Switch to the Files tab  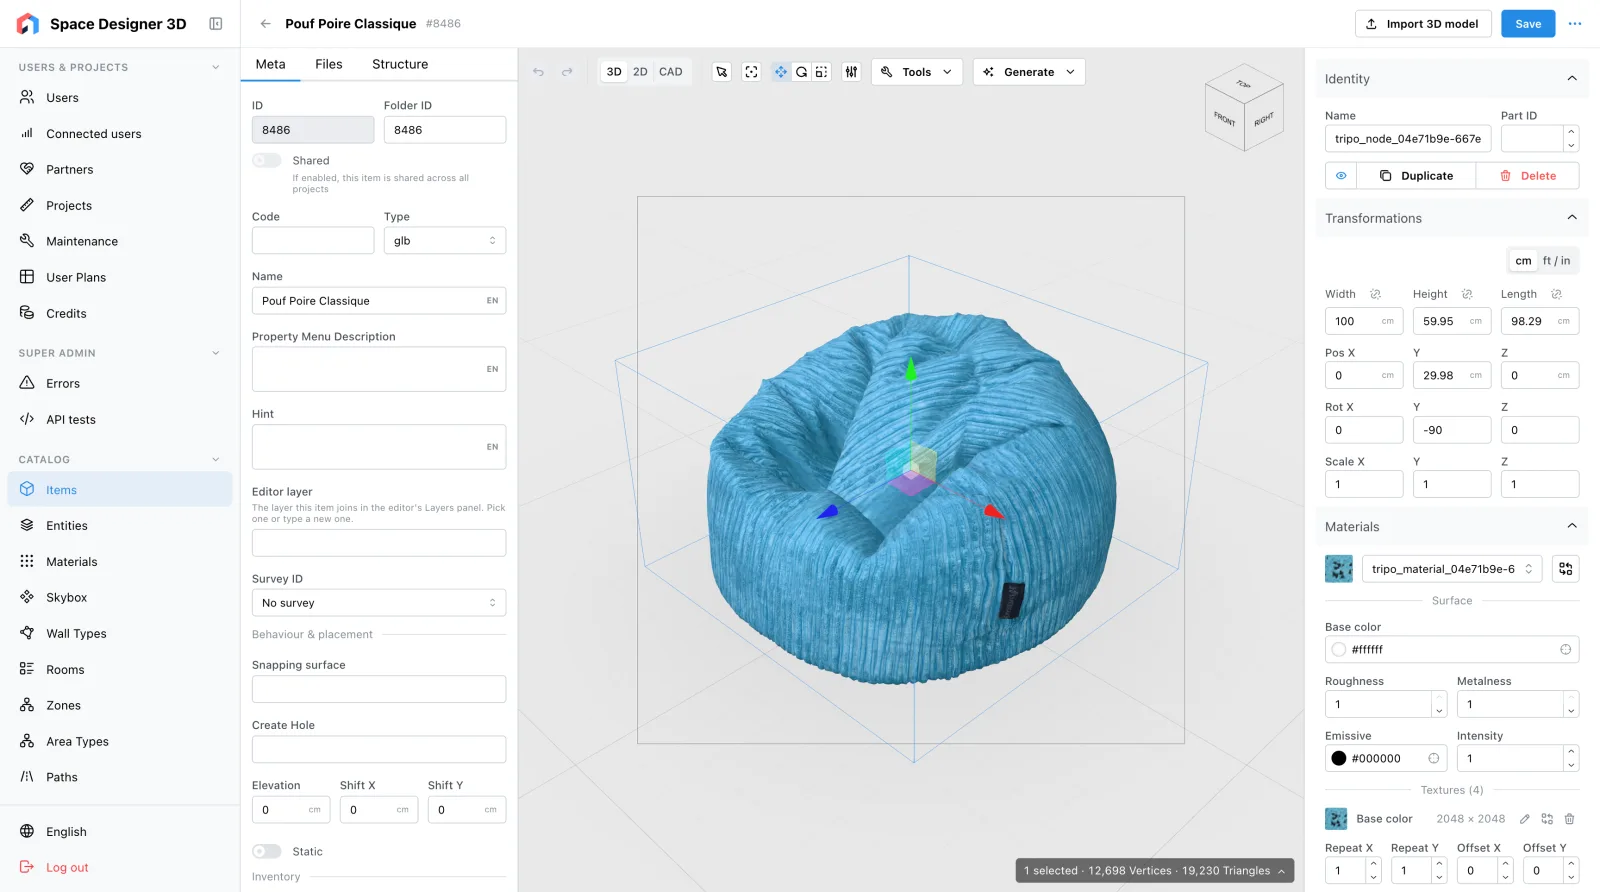point(329,64)
